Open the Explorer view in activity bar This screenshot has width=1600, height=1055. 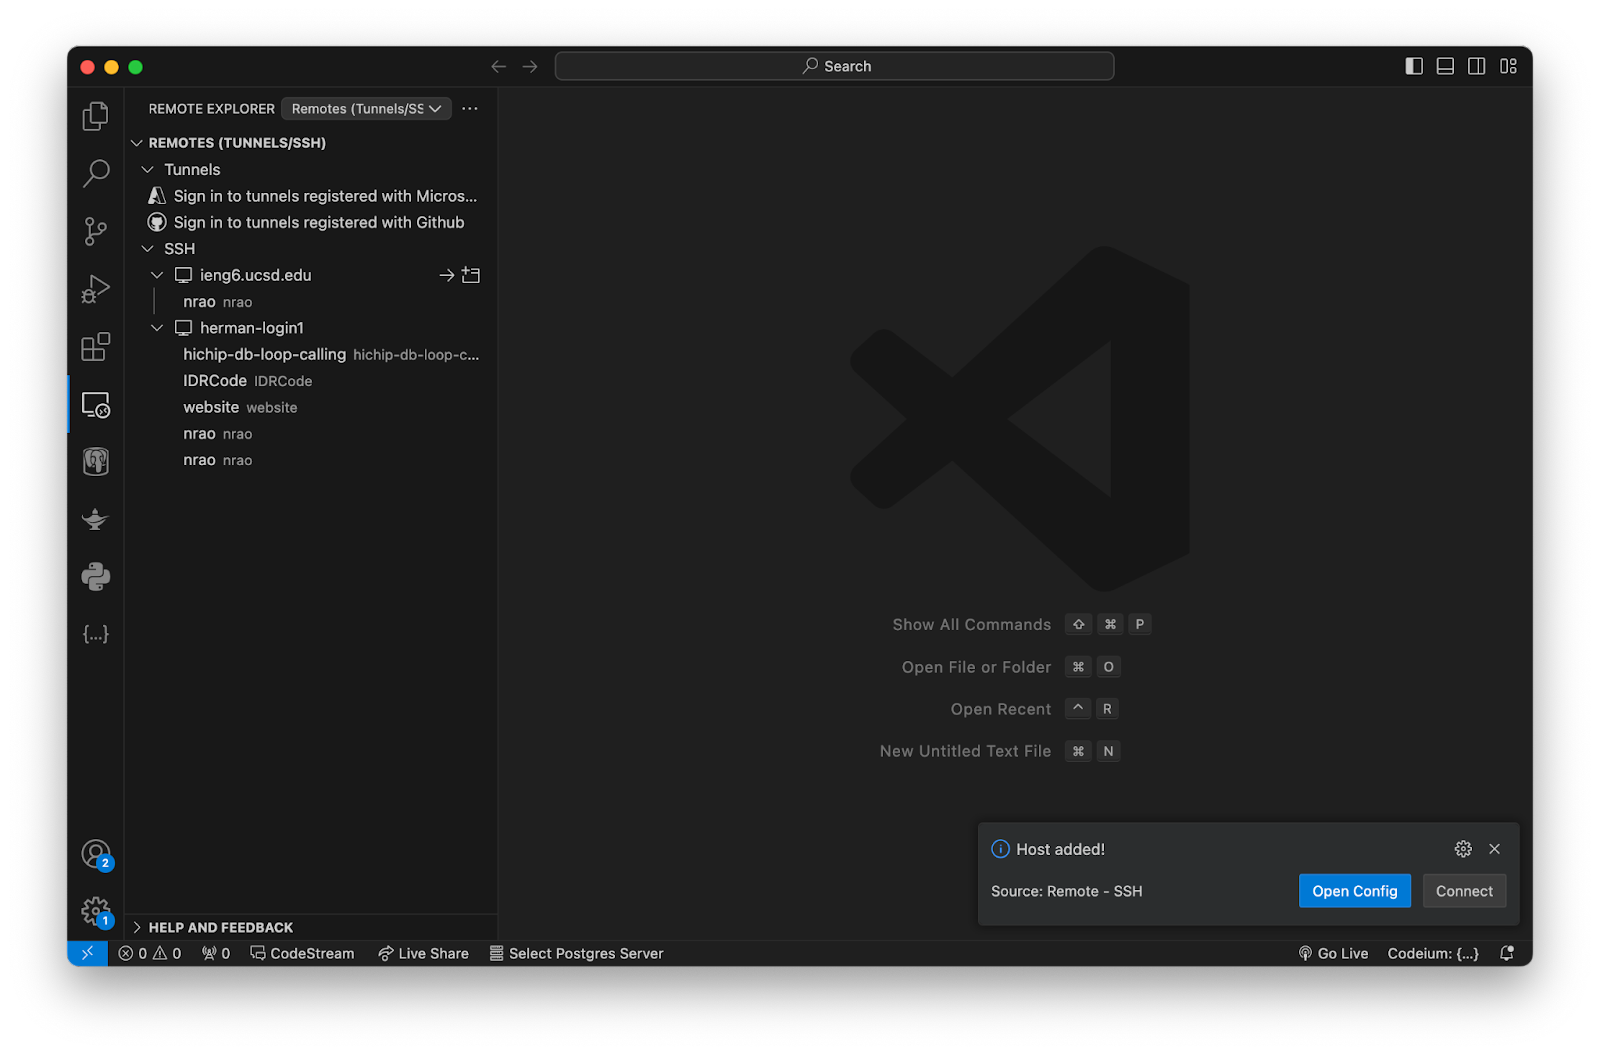point(95,116)
